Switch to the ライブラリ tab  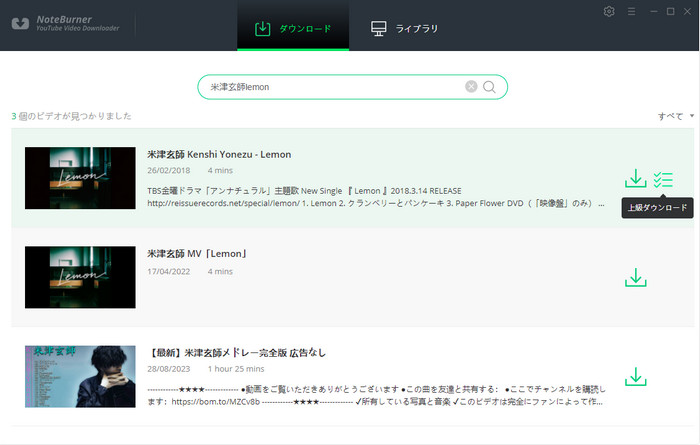click(405, 28)
